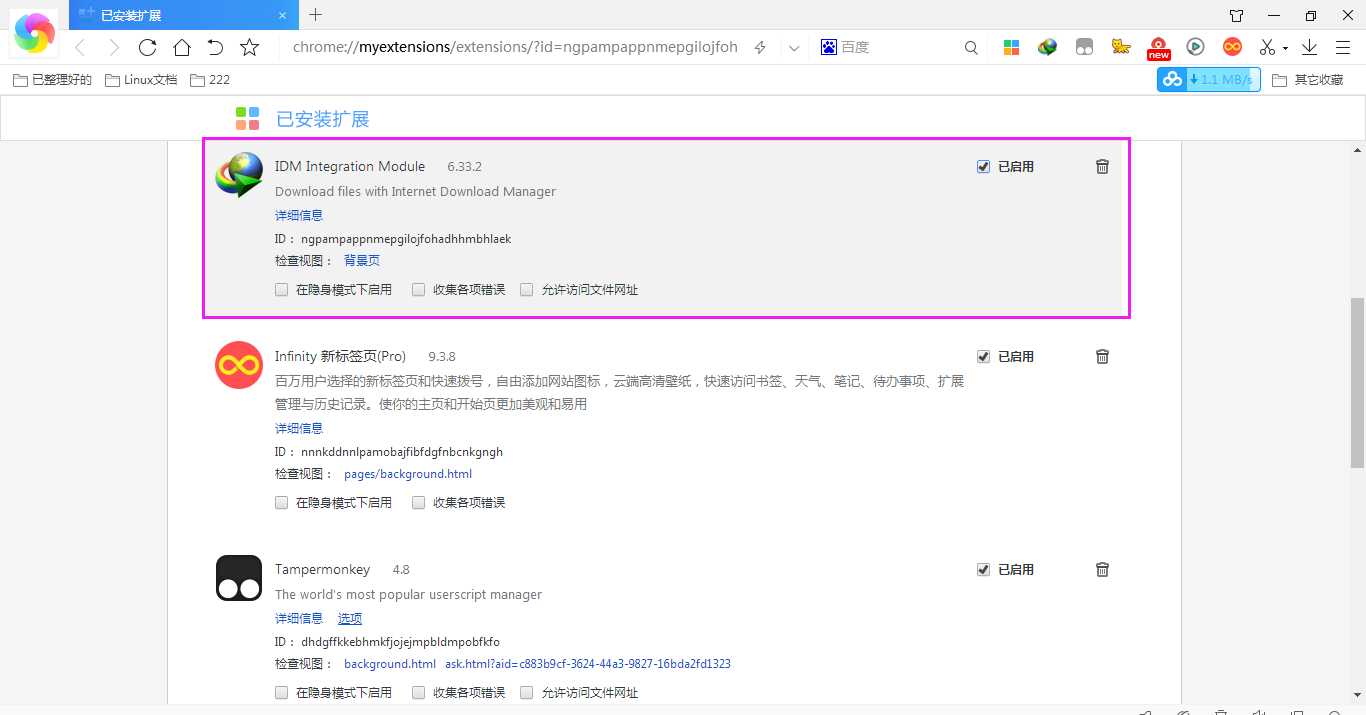Reload the current page
Viewport: 1366px width, 715px height.
(x=147, y=47)
